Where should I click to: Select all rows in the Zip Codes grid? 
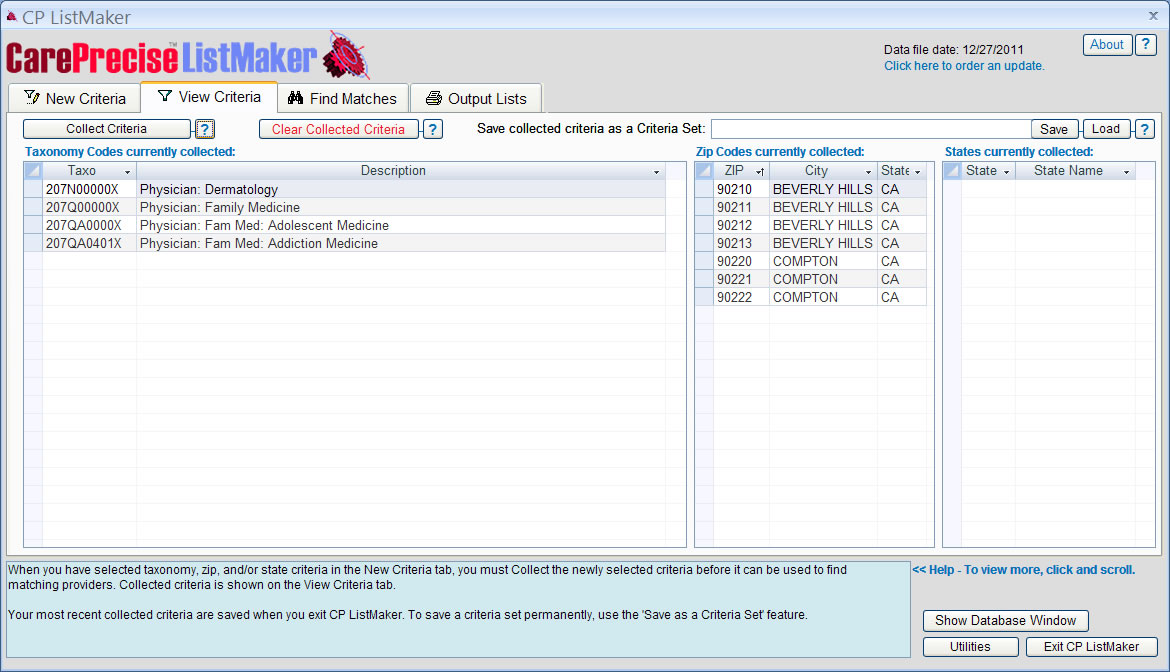click(x=704, y=171)
